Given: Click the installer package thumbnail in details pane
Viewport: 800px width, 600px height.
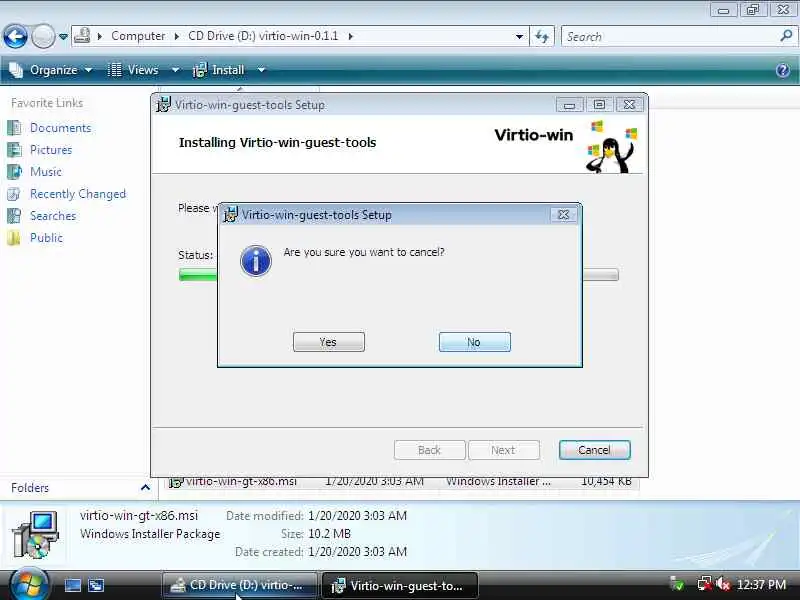Looking at the screenshot, I should [36, 535].
